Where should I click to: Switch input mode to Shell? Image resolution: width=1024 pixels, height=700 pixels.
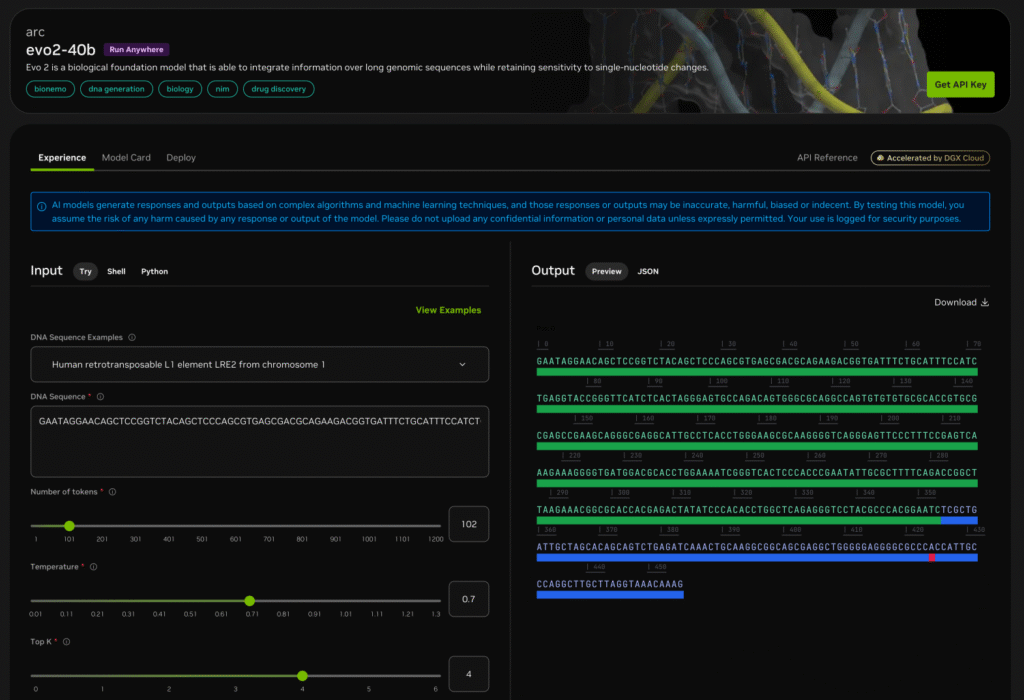pos(116,271)
